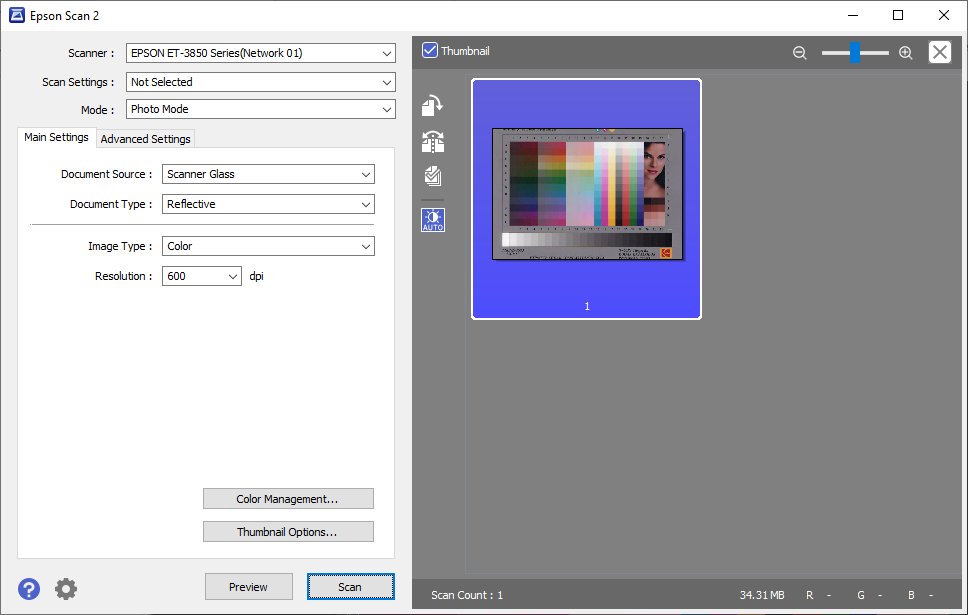The height and width of the screenshot is (615, 968).
Task: Uncheck the Thumbnail checkbox
Action: pyautogui.click(x=430, y=51)
